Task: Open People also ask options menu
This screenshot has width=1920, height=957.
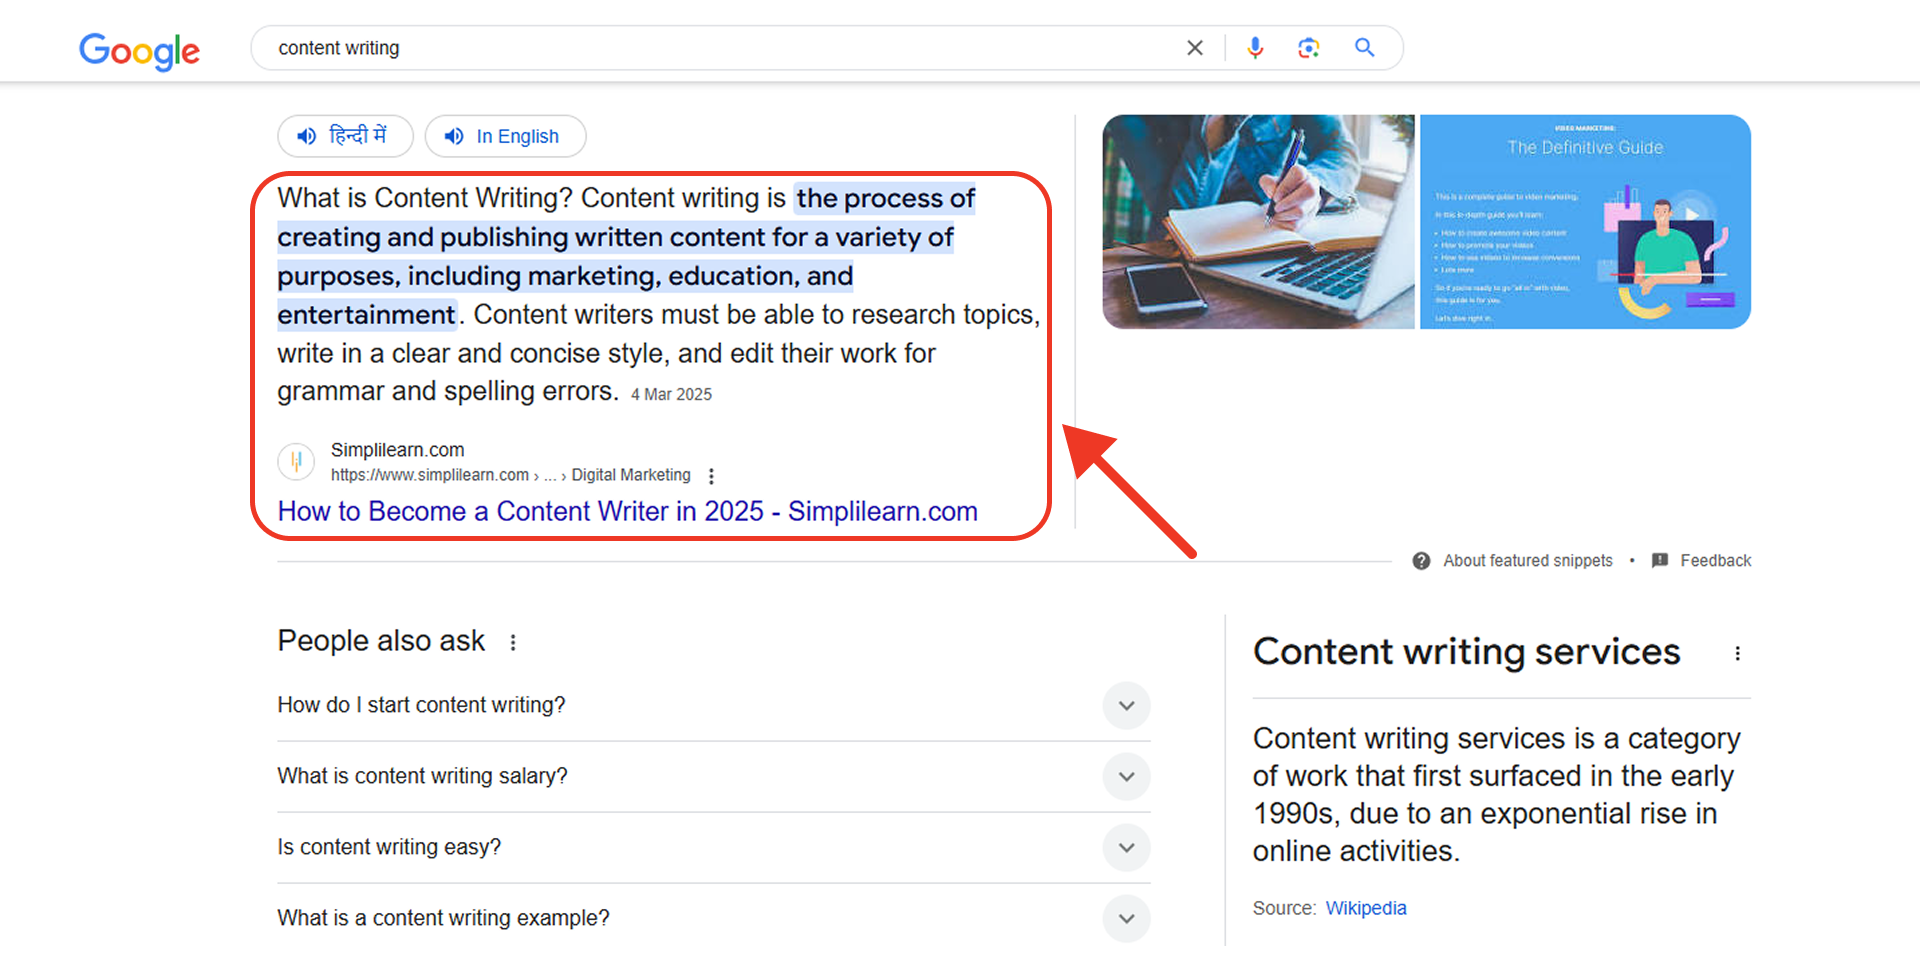Action: tap(513, 642)
